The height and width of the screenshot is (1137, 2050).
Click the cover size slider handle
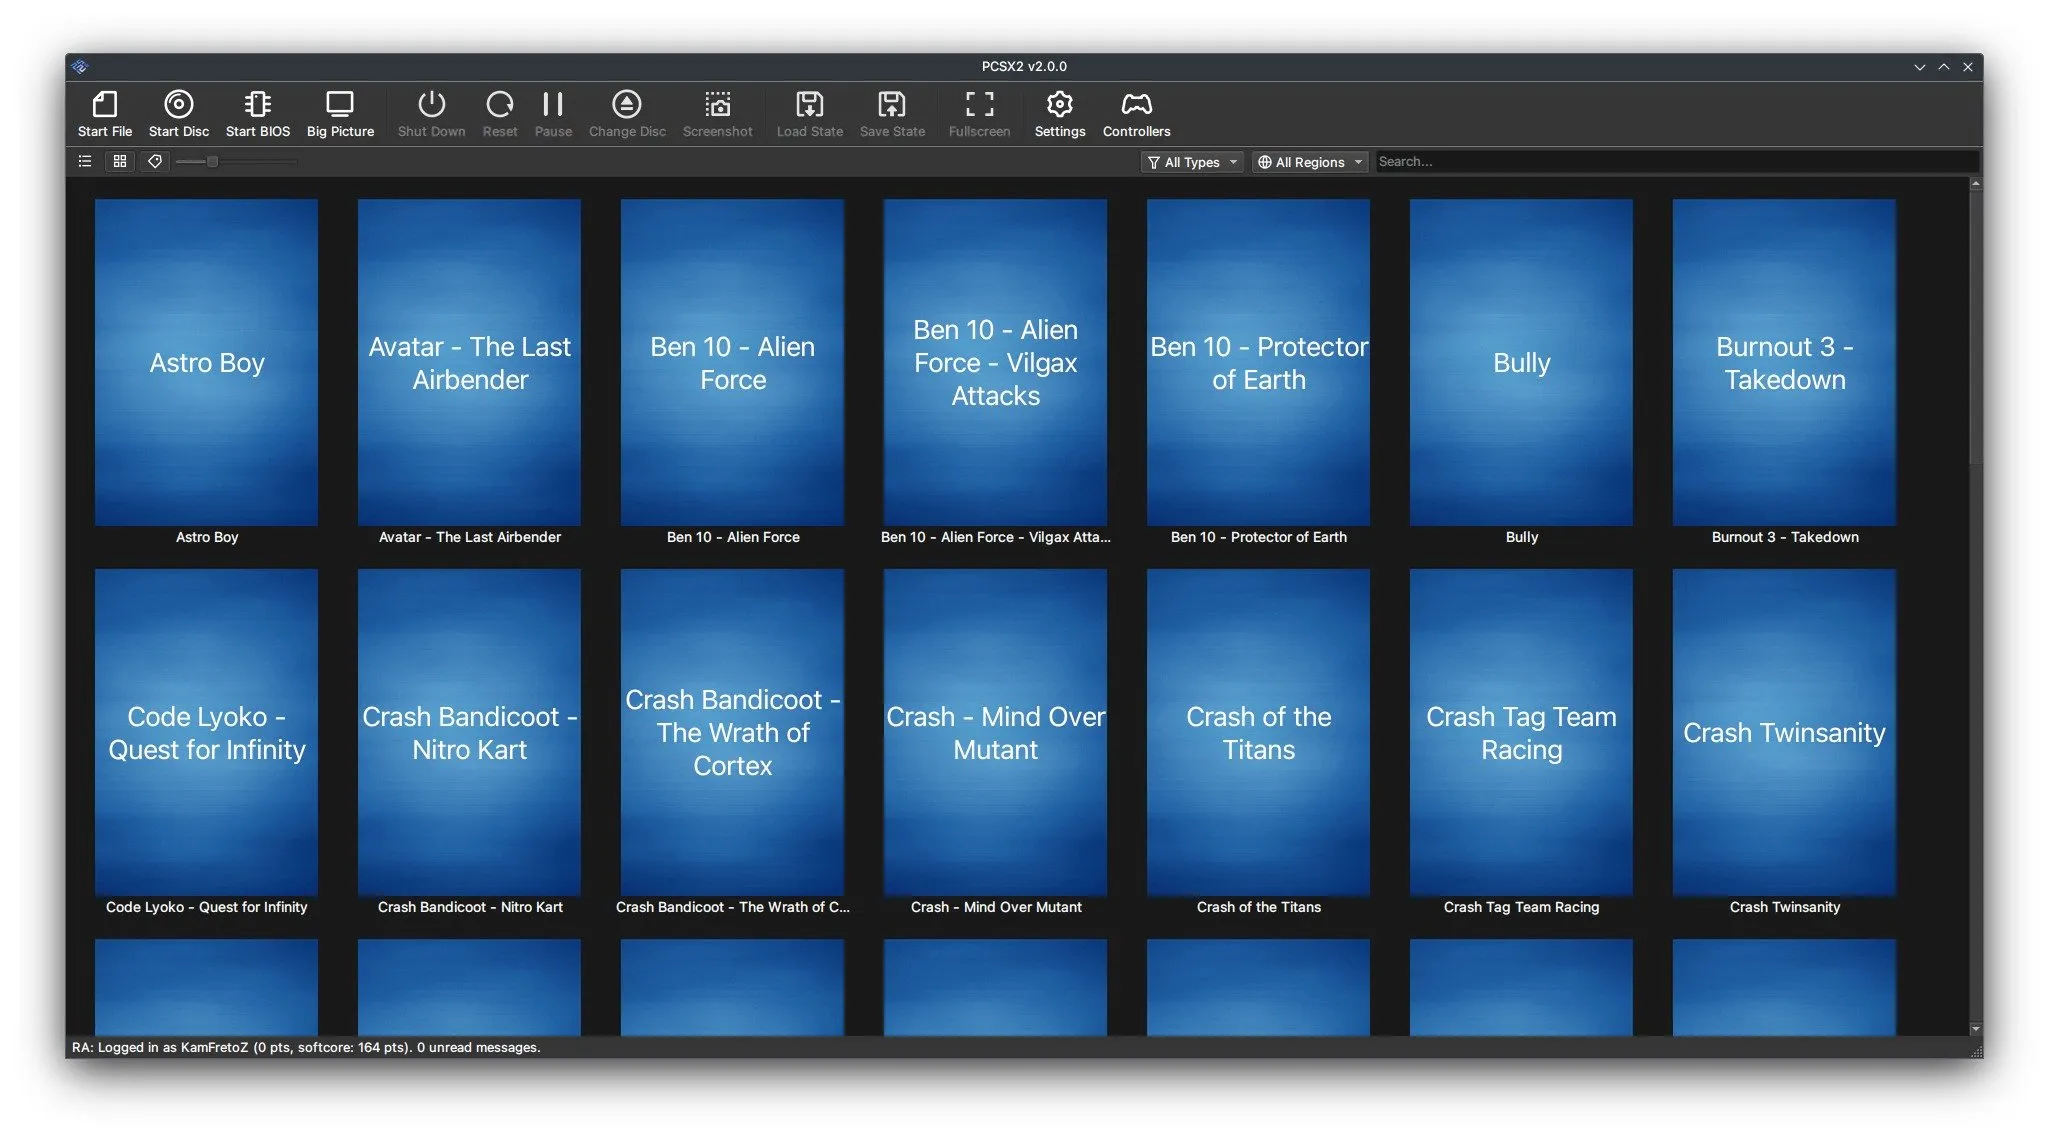click(x=212, y=161)
